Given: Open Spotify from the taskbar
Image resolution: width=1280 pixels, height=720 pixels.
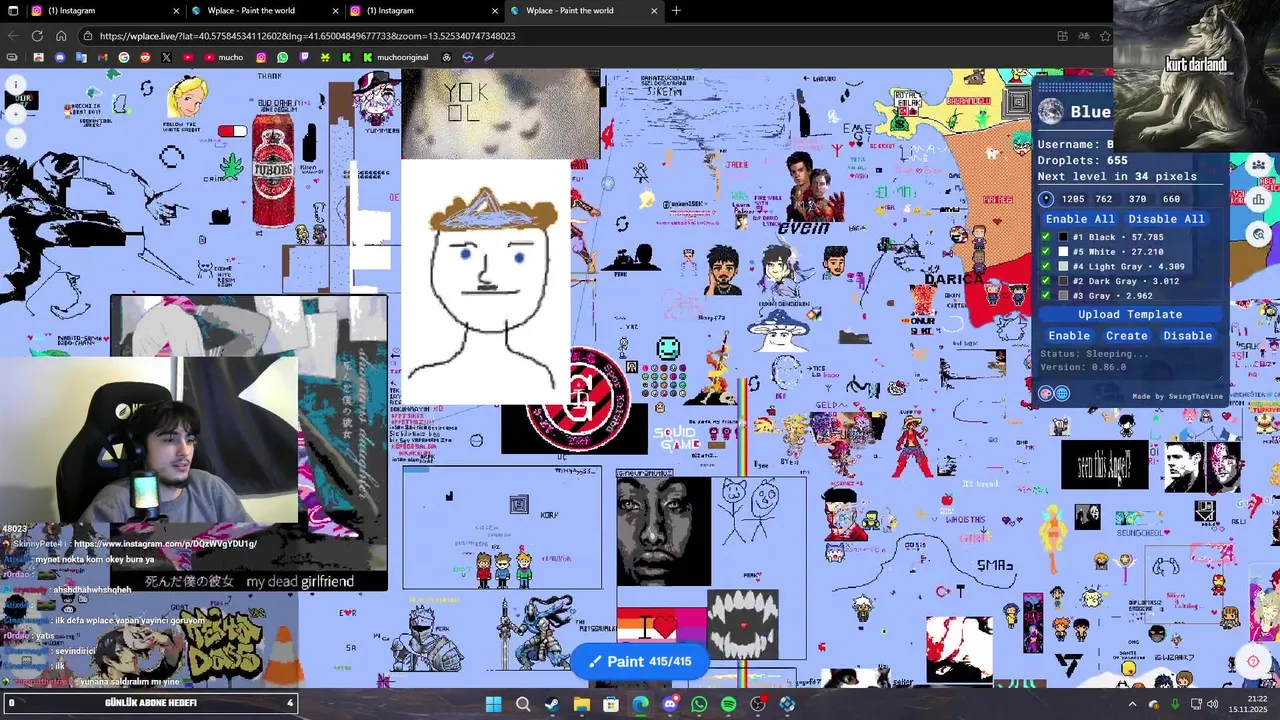Looking at the screenshot, I should [728, 704].
